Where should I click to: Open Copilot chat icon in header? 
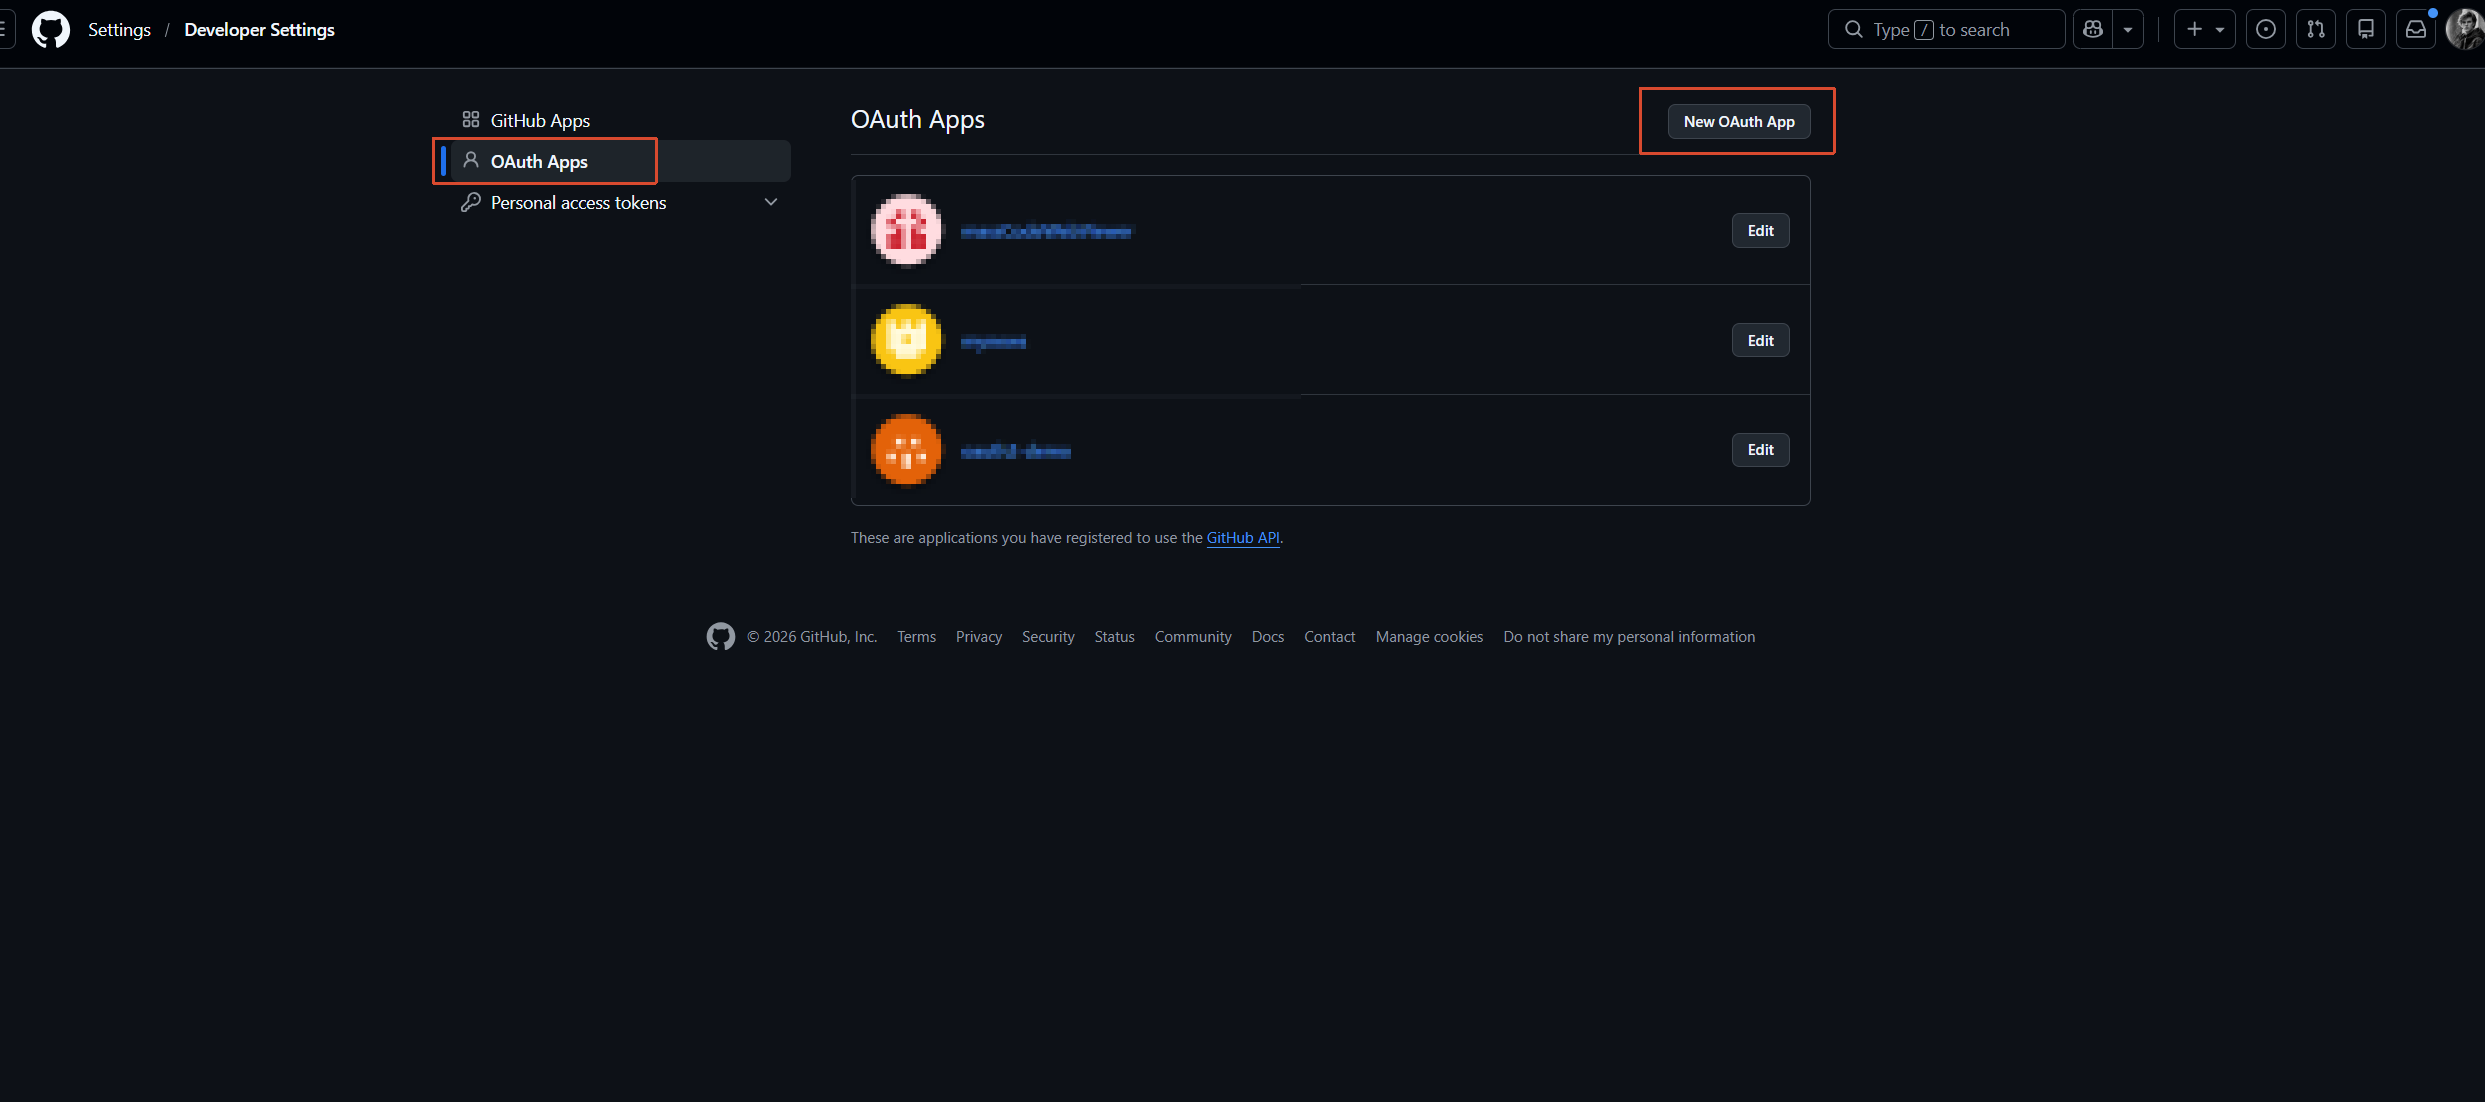(2093, 30)
